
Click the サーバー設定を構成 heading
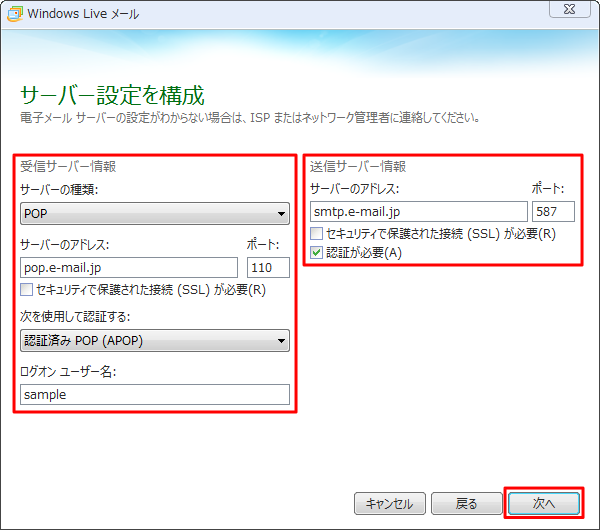112,95
